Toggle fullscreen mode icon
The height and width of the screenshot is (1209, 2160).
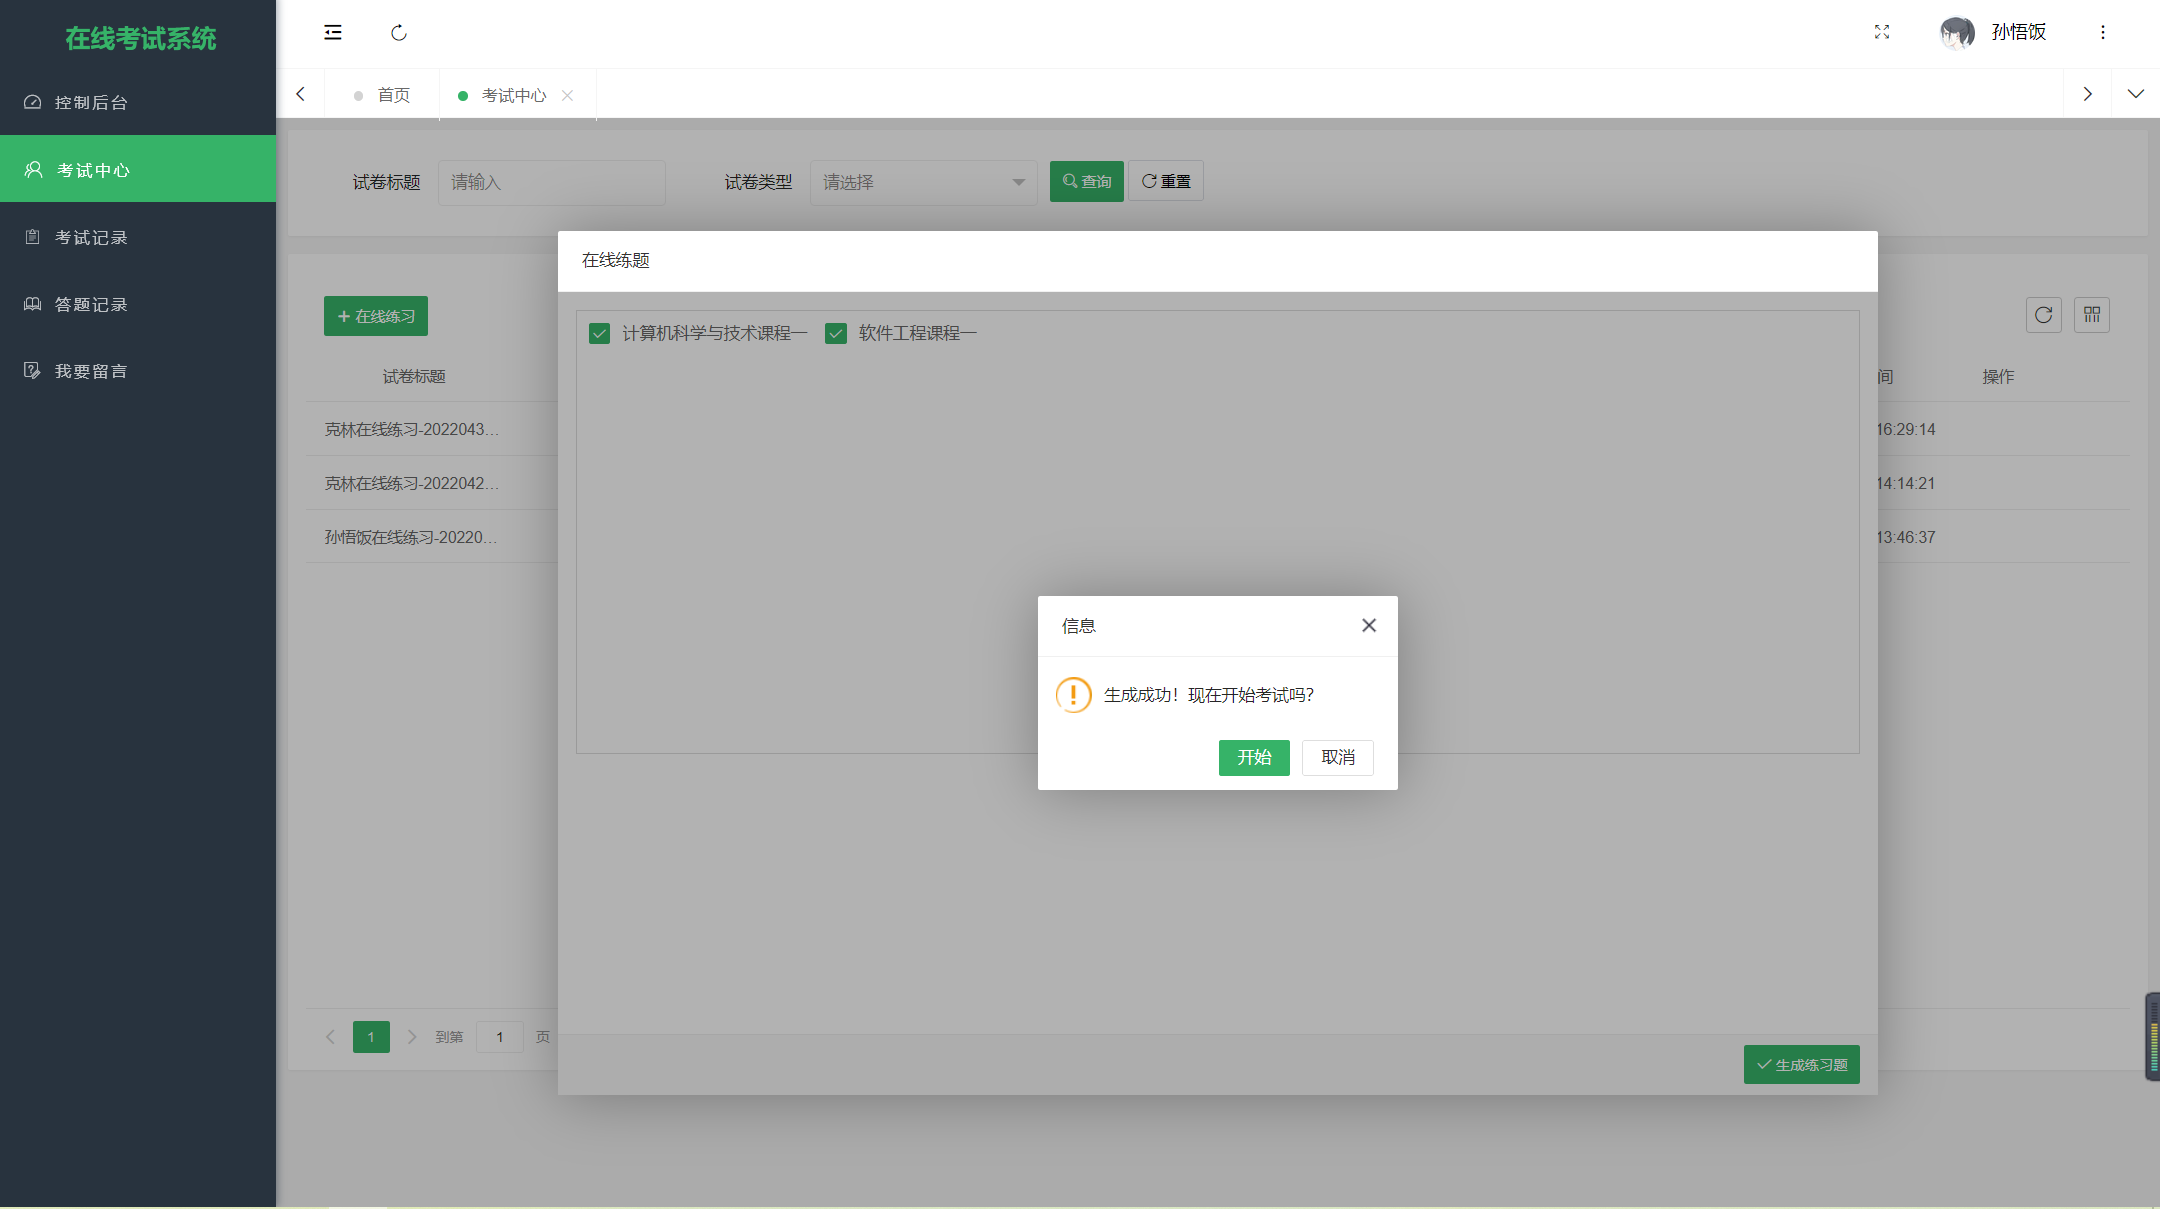coord(1882,32)
